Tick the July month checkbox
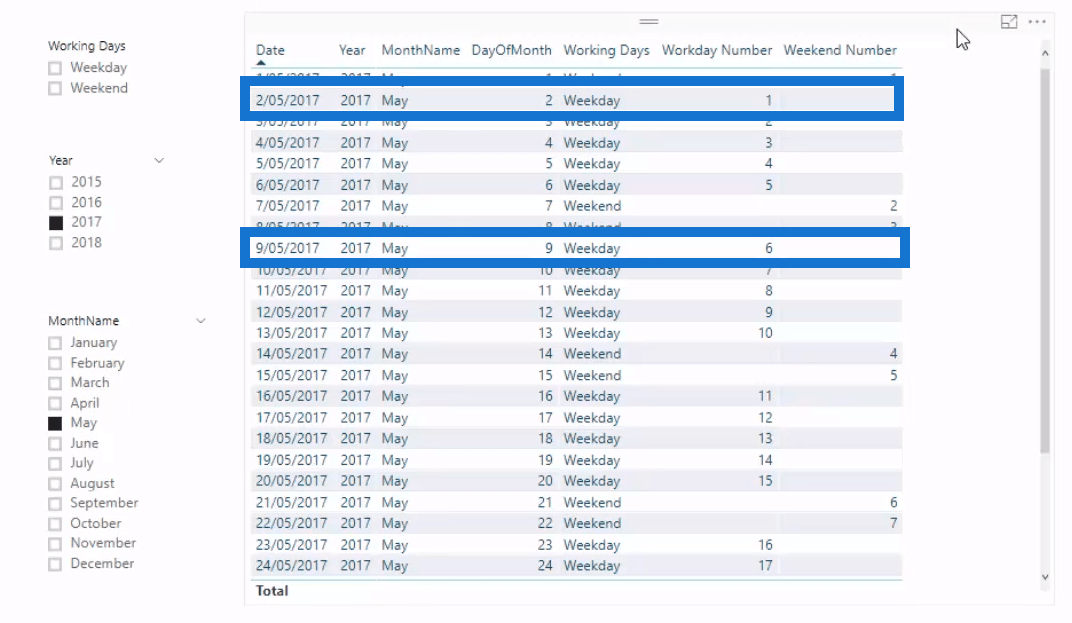This screenshot has width=1072, height=623. point(55,464)
